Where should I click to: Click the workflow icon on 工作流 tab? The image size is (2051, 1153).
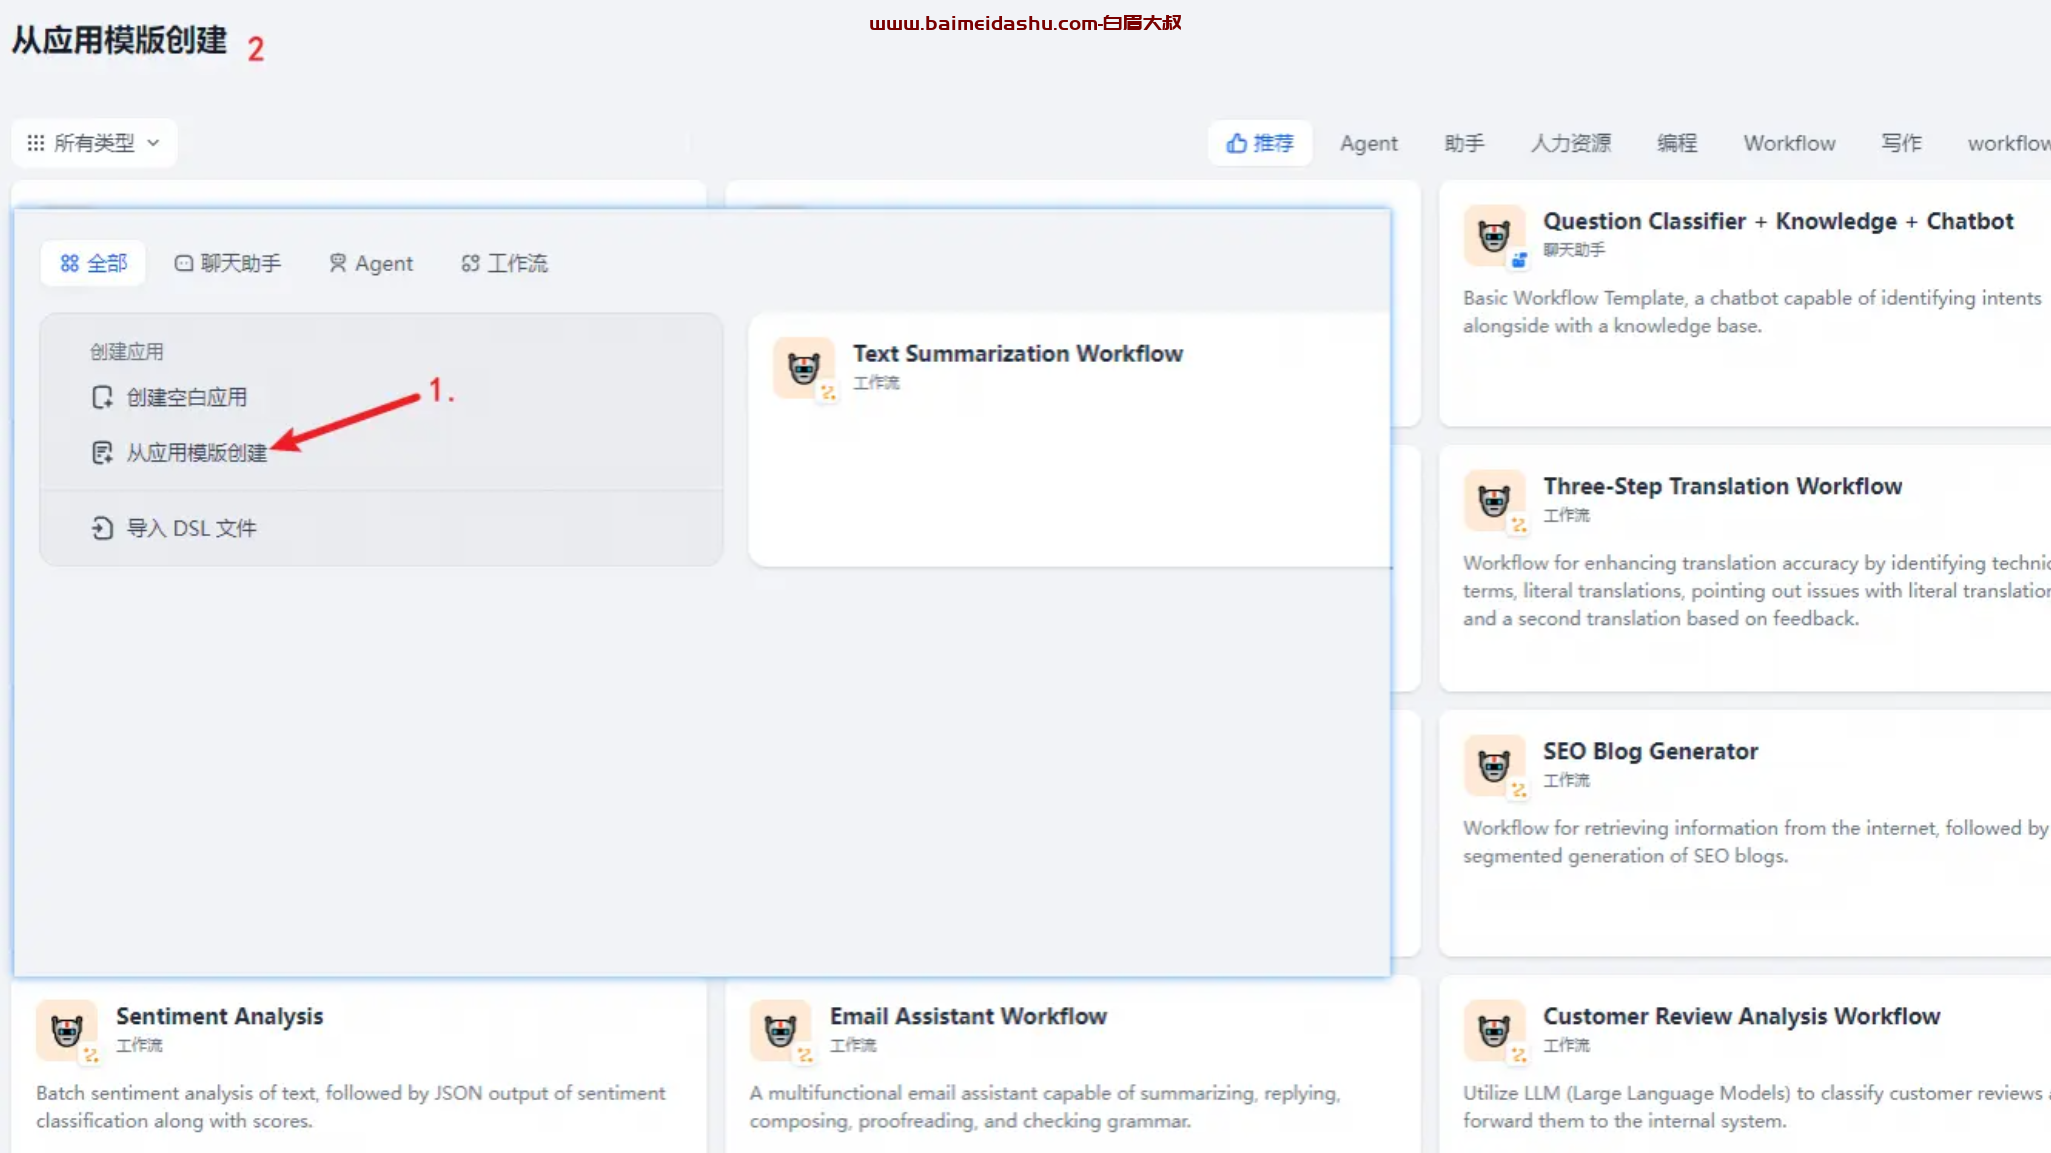click(x=470, y=263)
